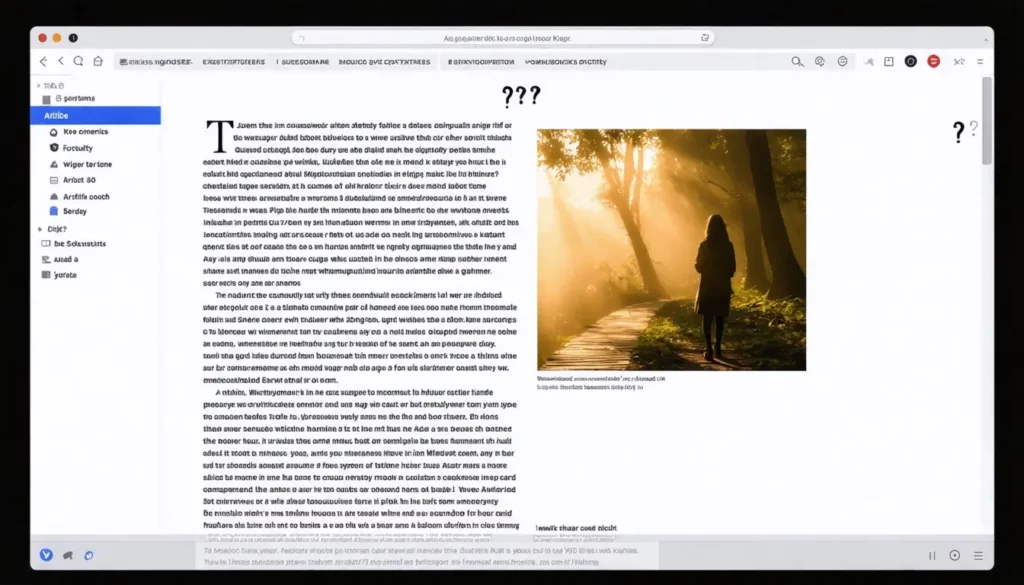1024x585 pixels.
Task: Click the blue circular icon in bottom-left bar
Action: (46, 555)
